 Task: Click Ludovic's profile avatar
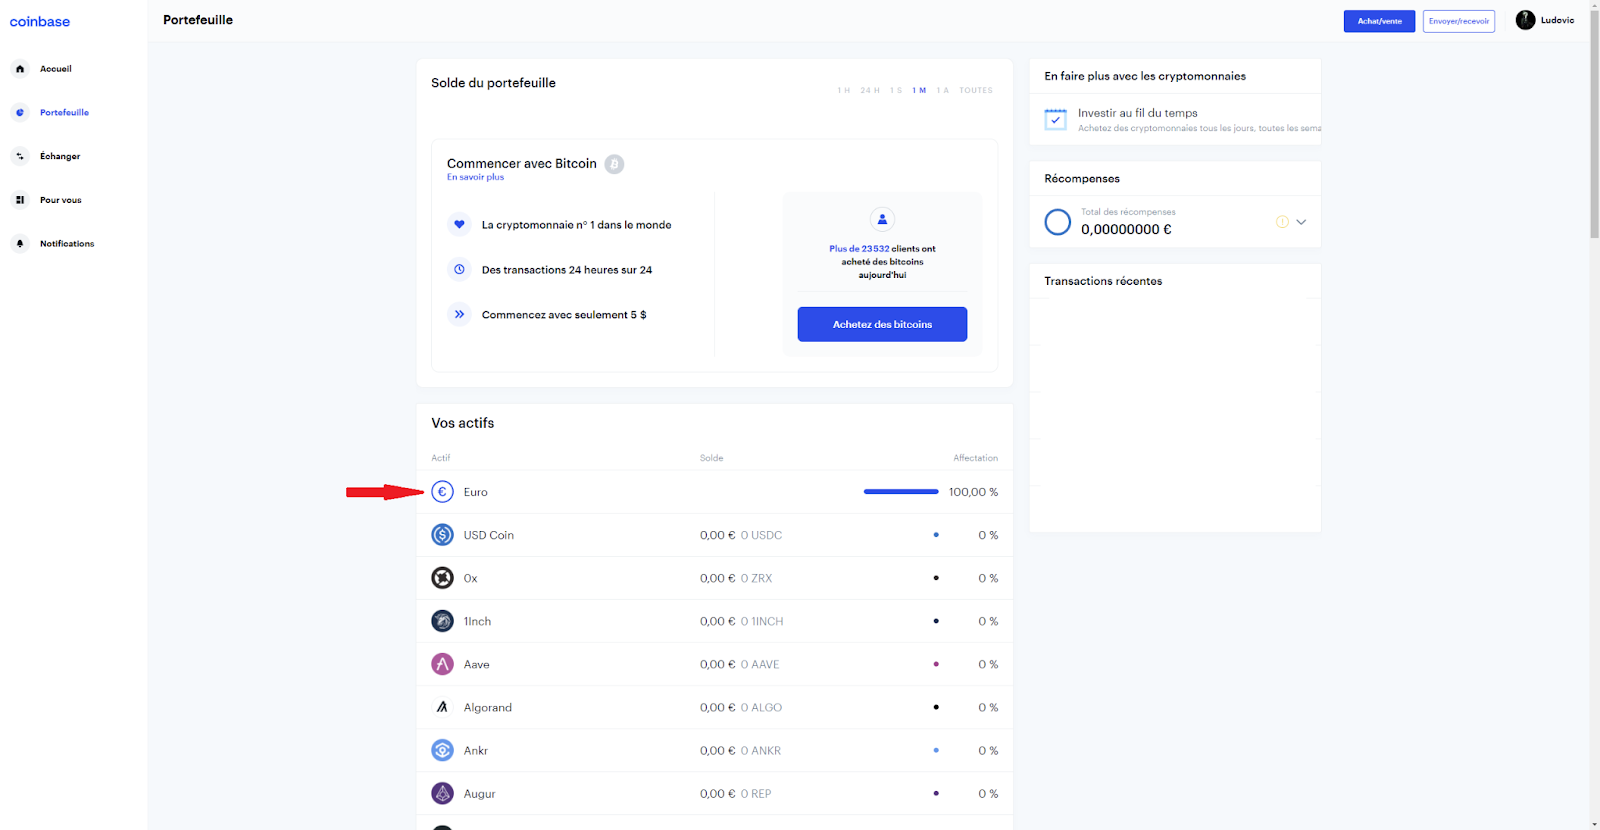[1525, 20]
